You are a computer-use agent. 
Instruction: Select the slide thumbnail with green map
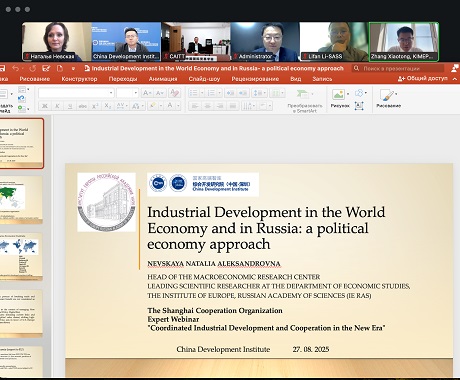point(21,200)
